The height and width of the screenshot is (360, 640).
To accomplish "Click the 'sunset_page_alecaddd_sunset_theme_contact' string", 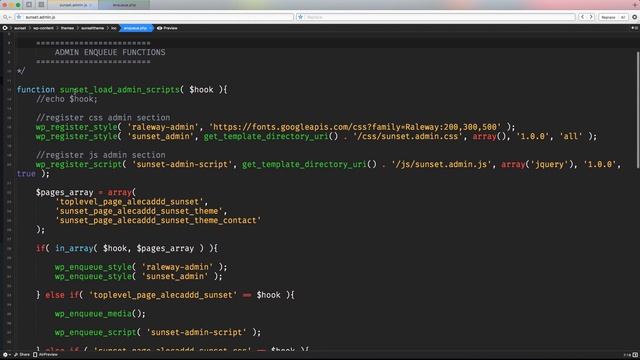I will (158, 220).
